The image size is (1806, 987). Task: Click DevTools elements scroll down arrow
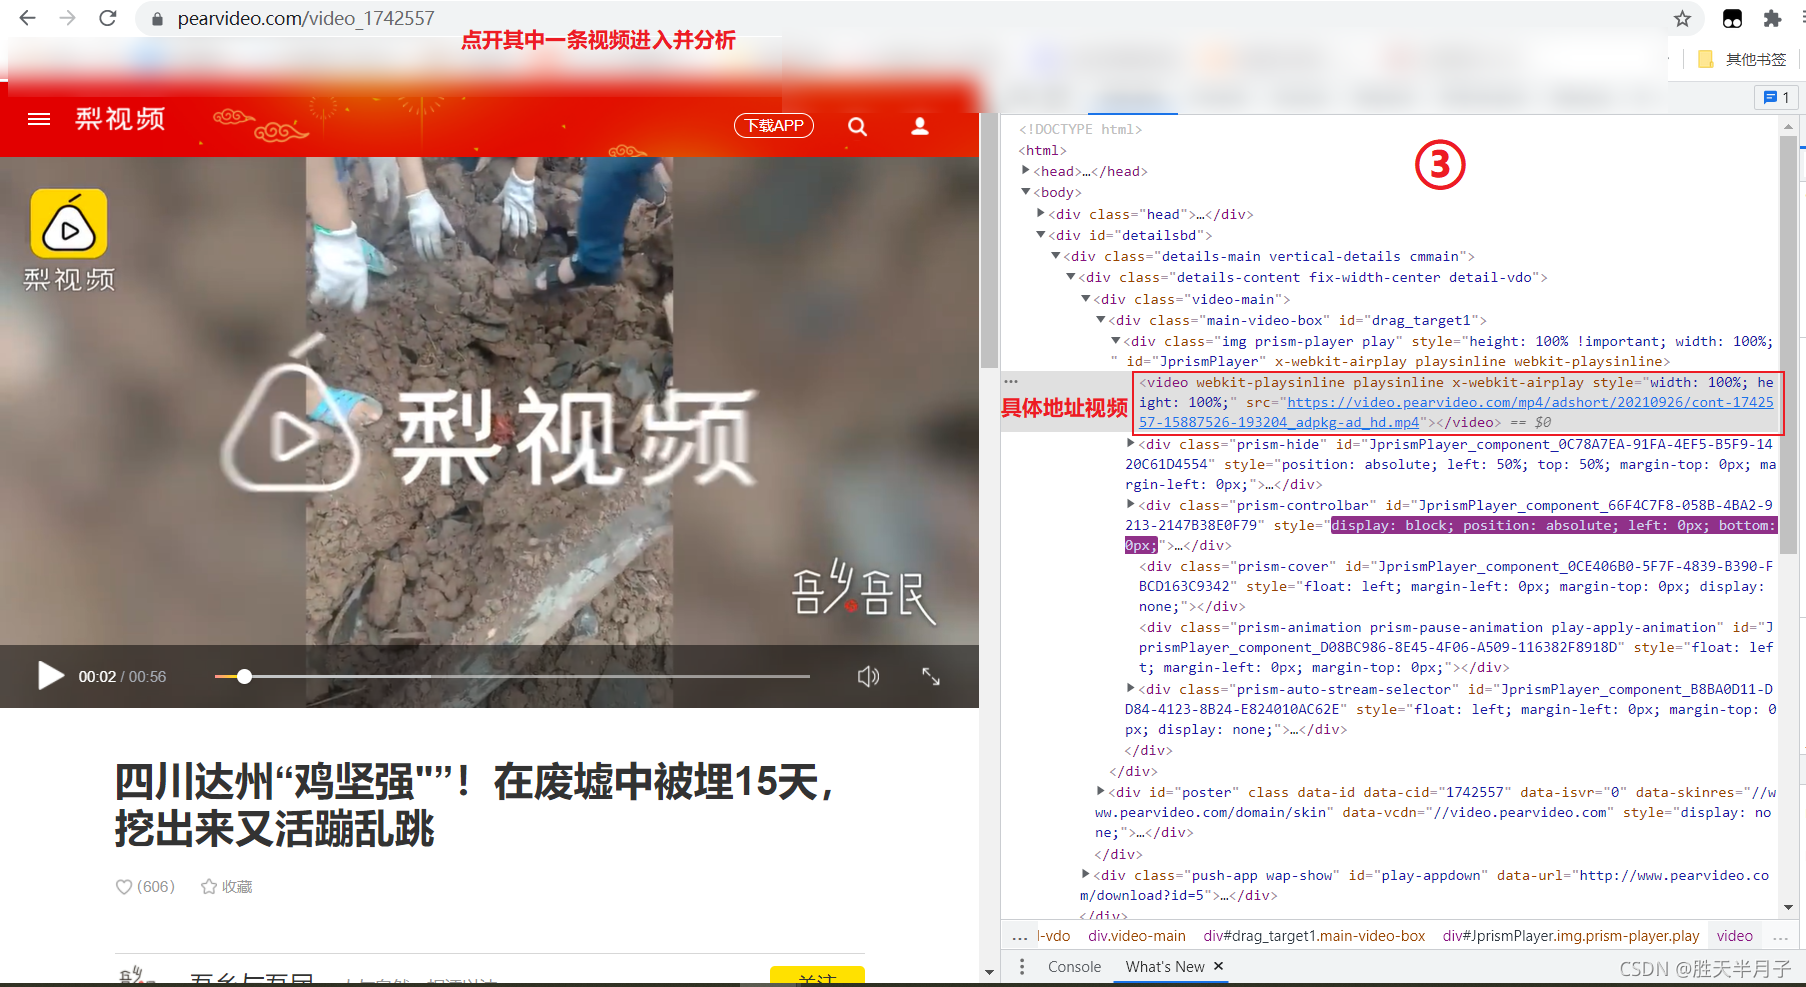click(1788, 907)
